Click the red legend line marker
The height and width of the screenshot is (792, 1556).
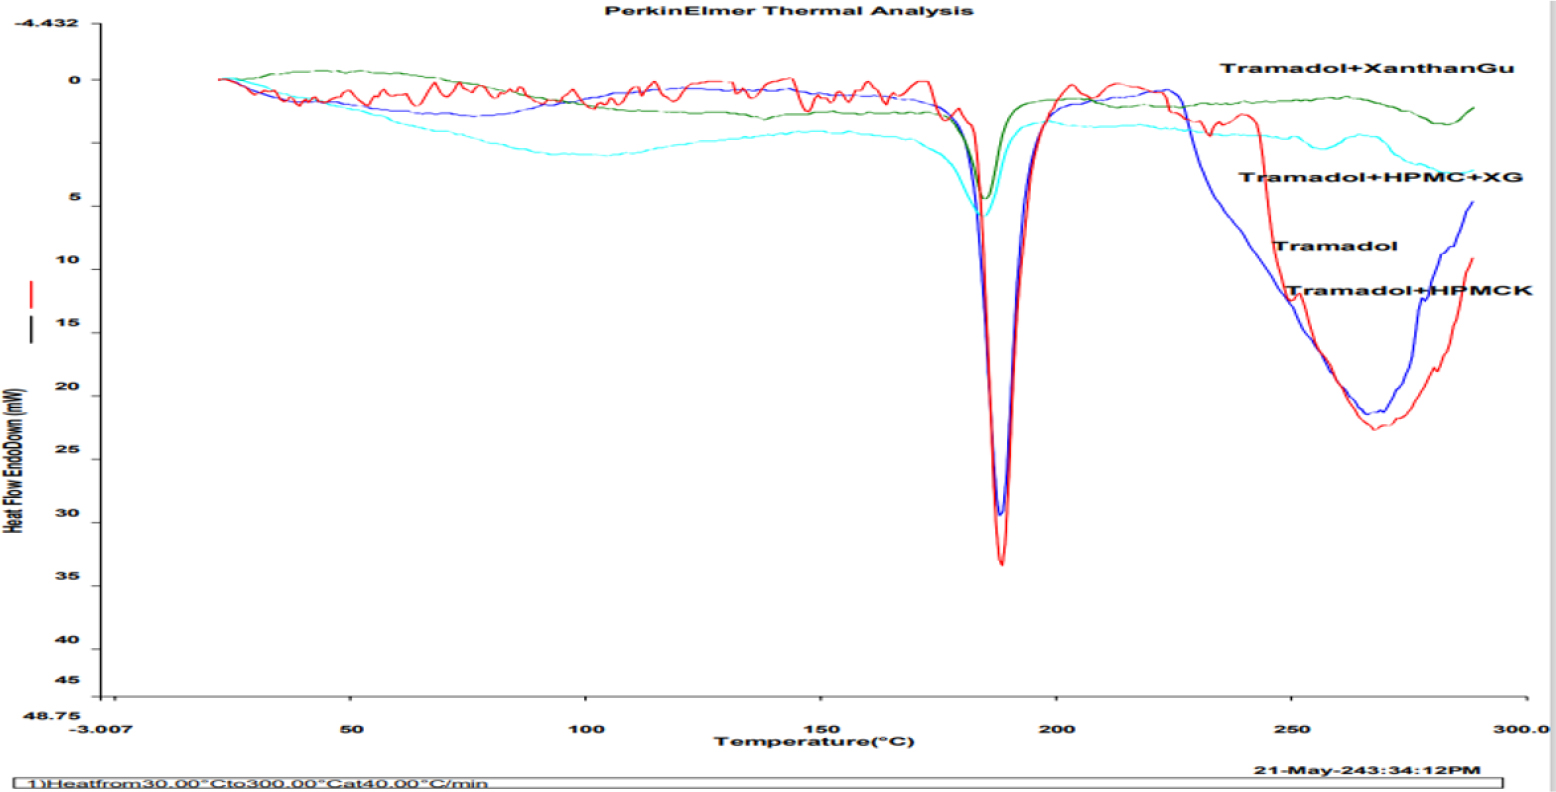point(32,295)
